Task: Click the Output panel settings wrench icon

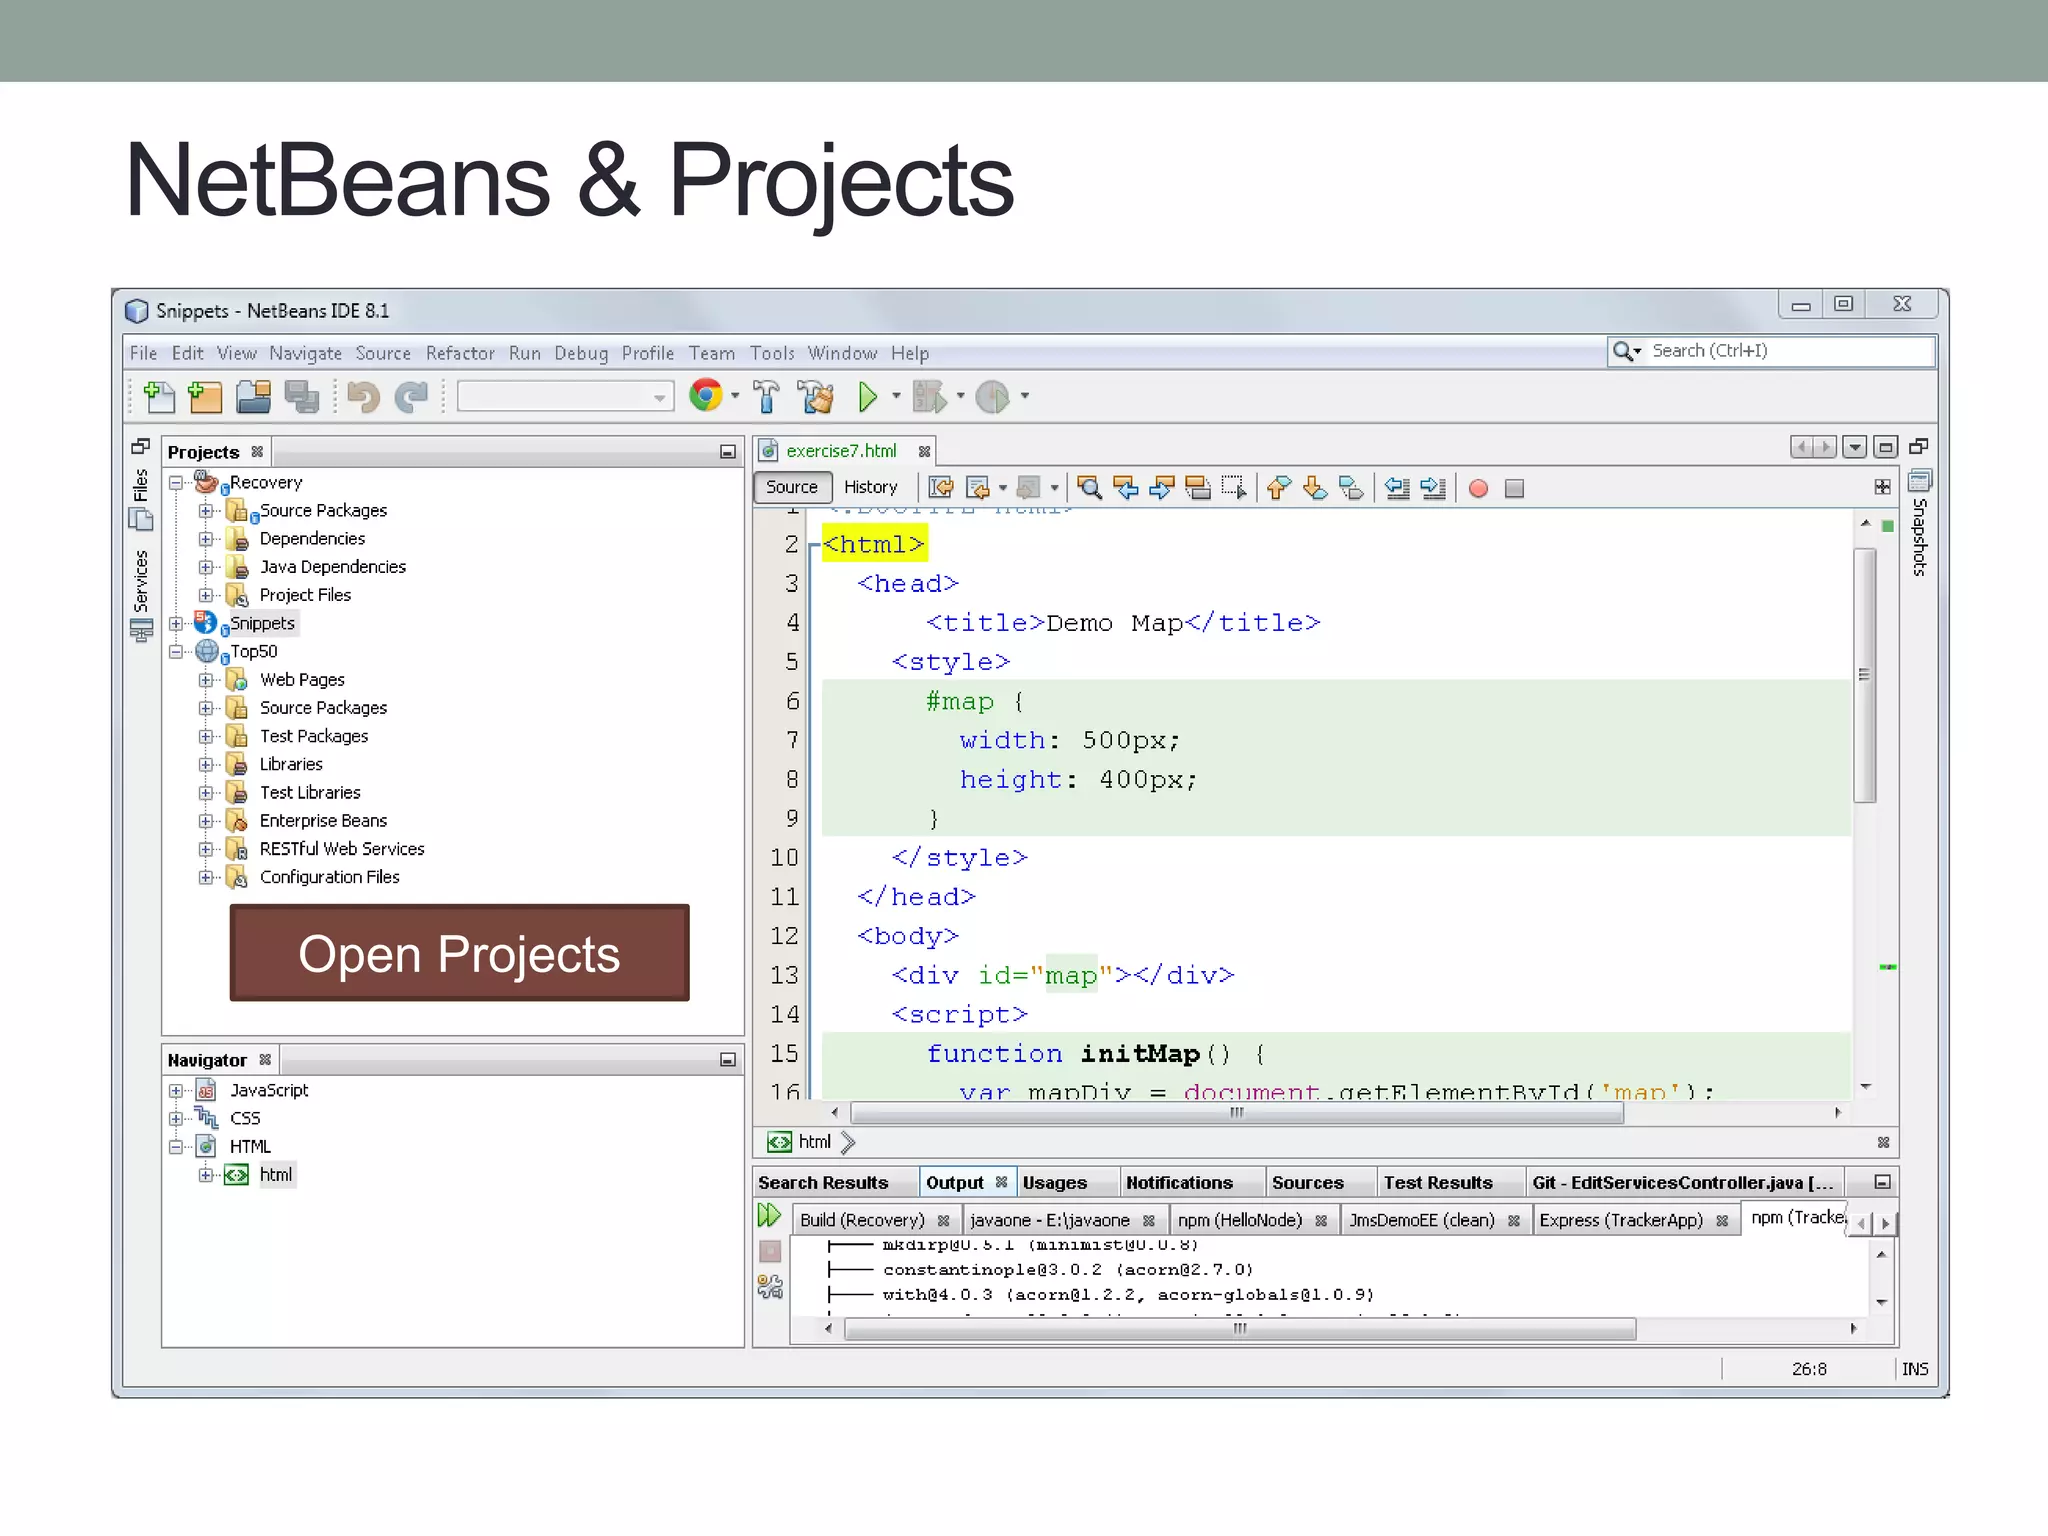Action: (x=770, y=1287)
